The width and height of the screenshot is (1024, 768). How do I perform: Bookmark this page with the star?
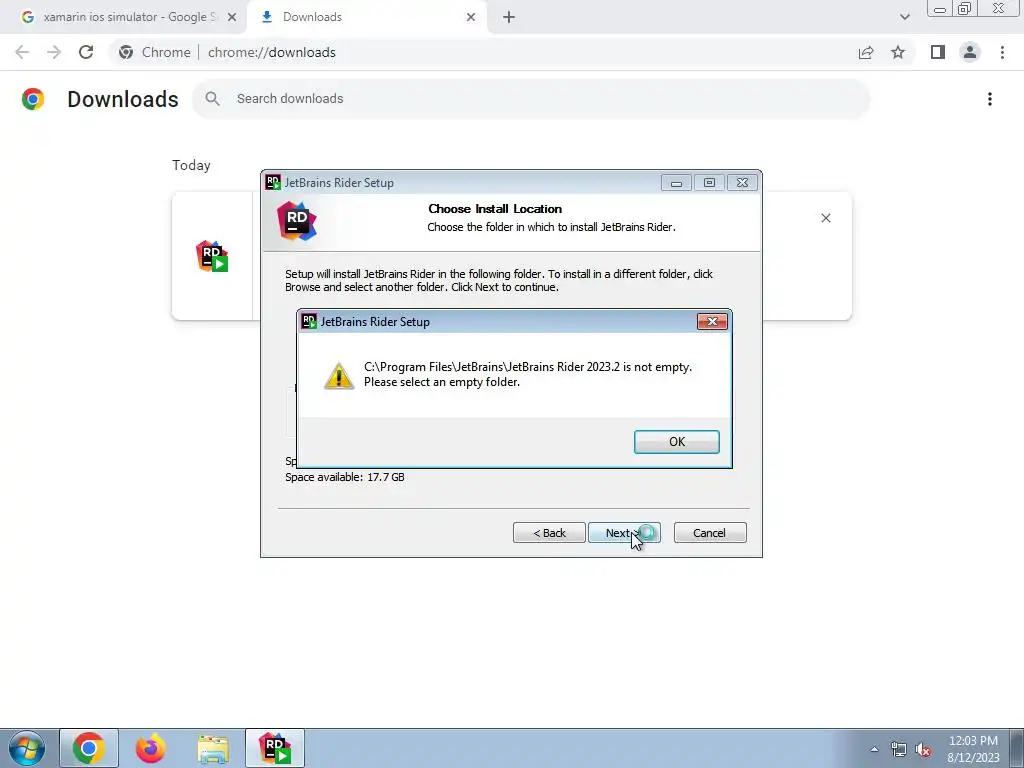[x=898, y=52]
